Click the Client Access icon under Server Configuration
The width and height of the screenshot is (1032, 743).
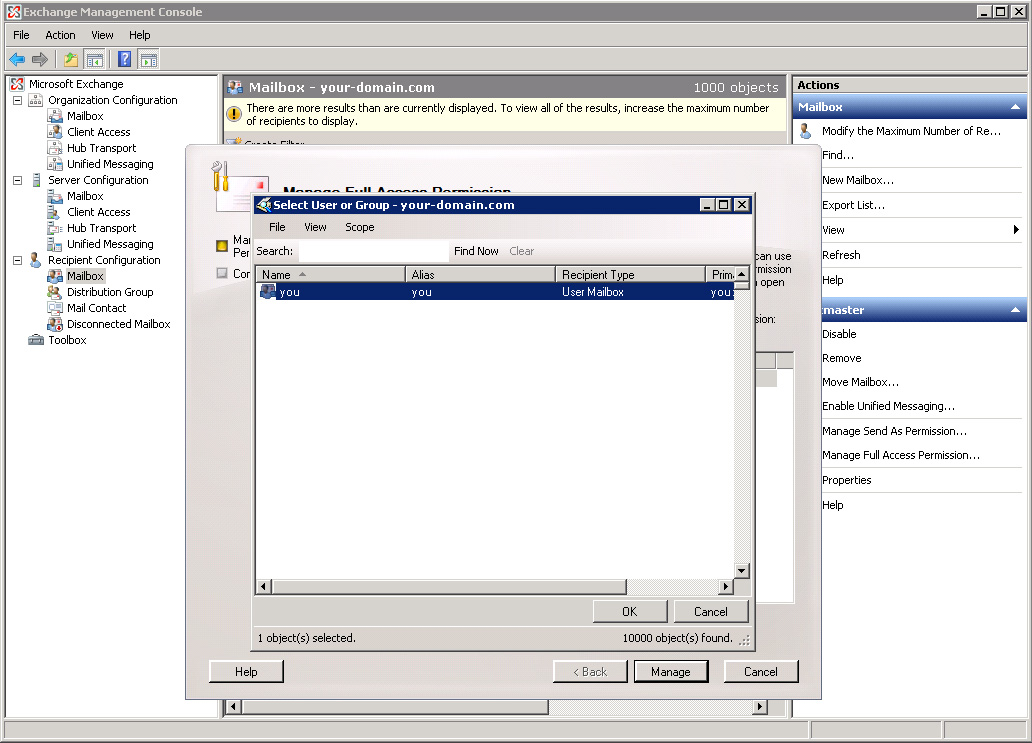(x=55, y=212)
